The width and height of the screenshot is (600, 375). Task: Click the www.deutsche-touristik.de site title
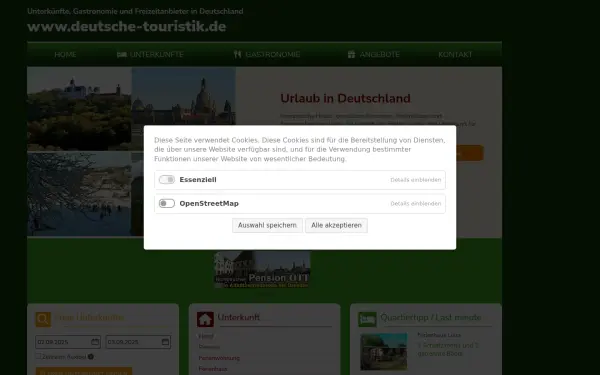127,27
